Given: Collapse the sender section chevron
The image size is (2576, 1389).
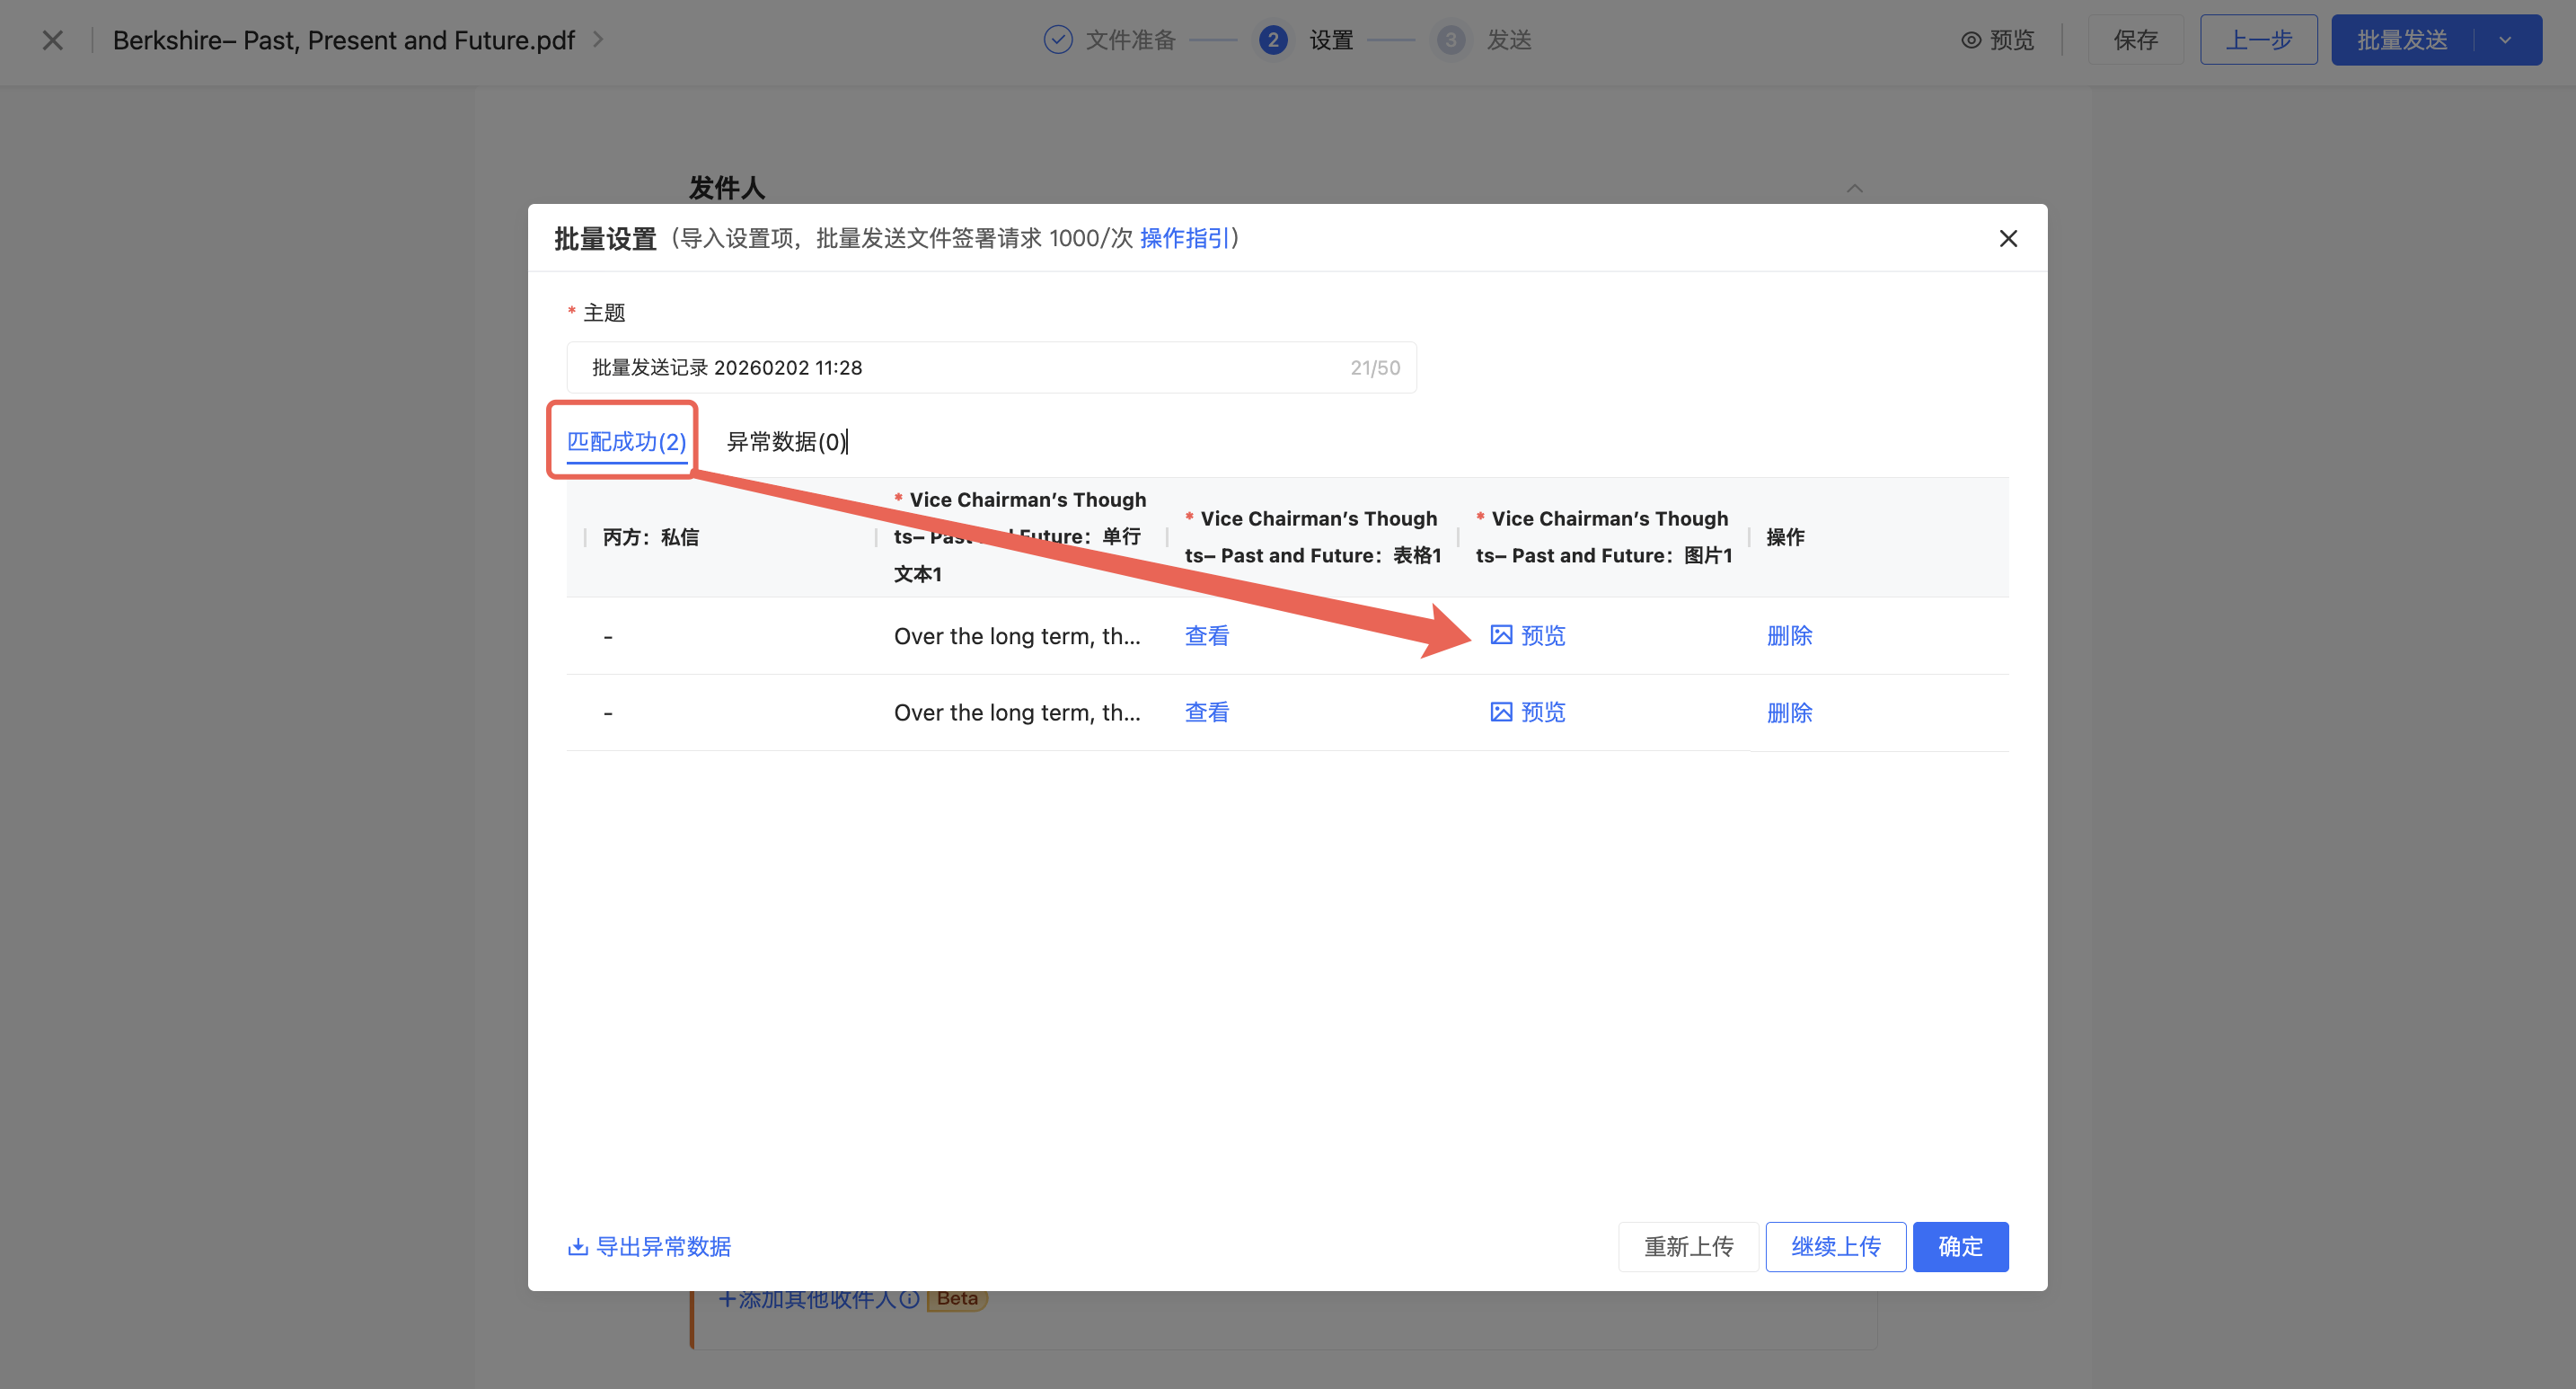Looking at the screenshot, I should tap(1854, 188).
